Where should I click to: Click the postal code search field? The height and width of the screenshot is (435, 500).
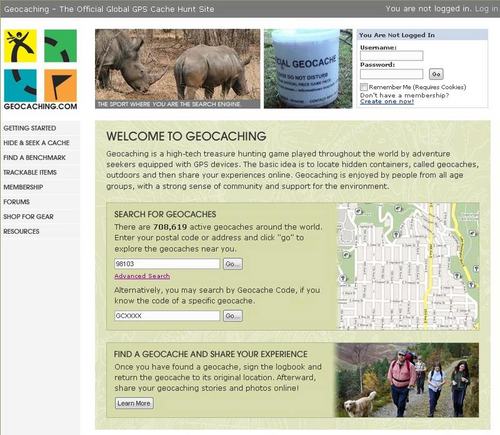[167, 264]
